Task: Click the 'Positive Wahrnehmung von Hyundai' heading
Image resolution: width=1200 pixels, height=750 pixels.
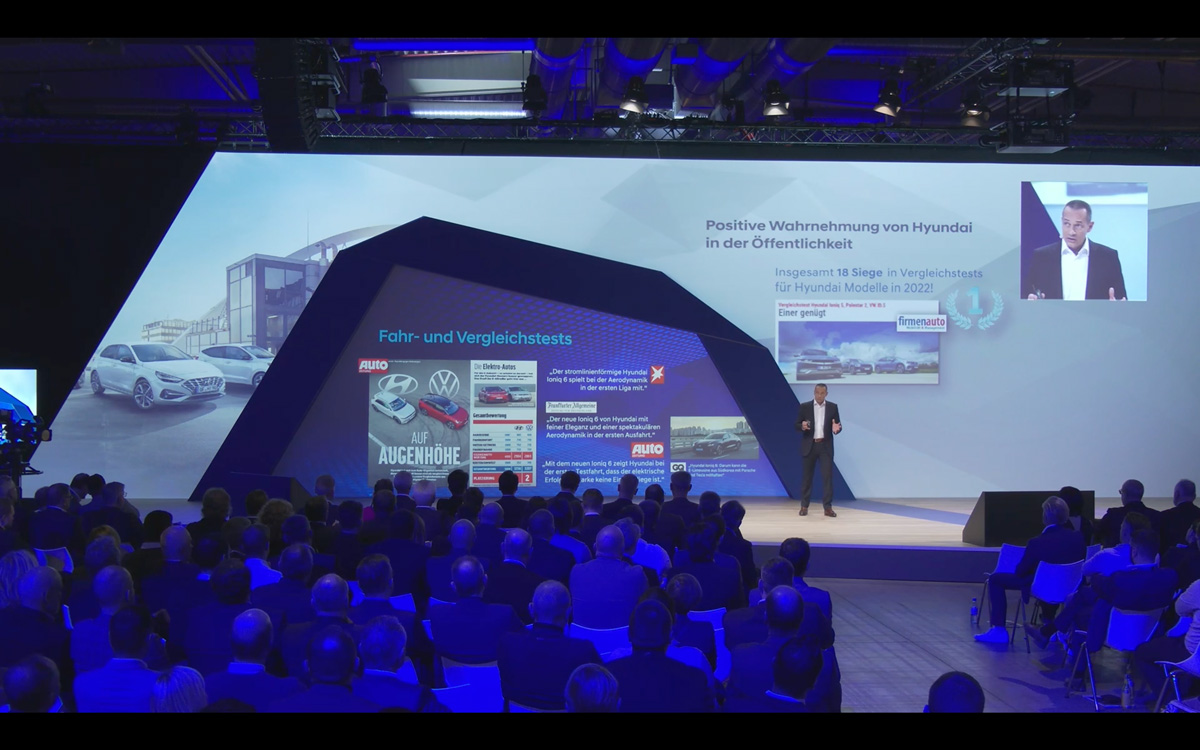Action: [x=838, y=227]
